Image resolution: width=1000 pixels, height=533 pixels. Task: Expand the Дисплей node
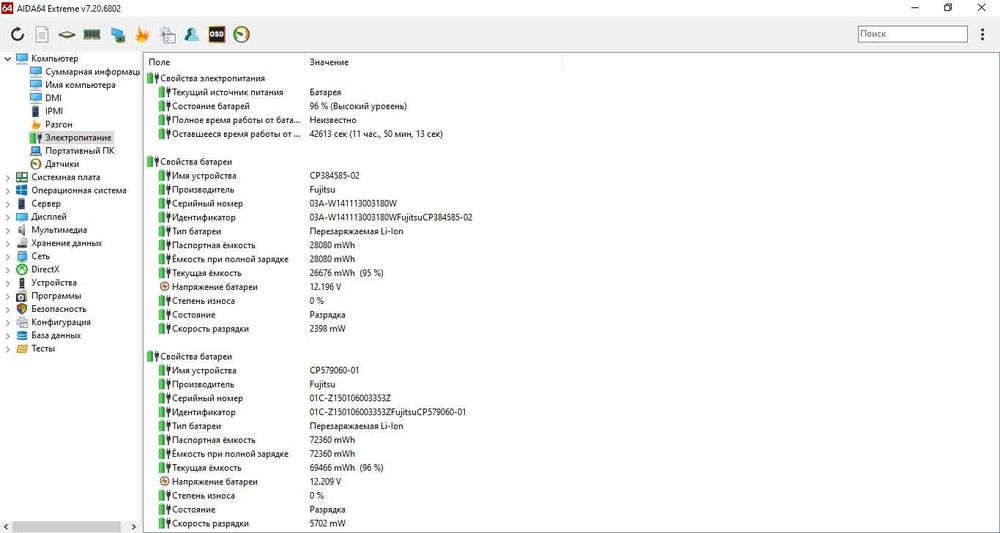[7, 217]
